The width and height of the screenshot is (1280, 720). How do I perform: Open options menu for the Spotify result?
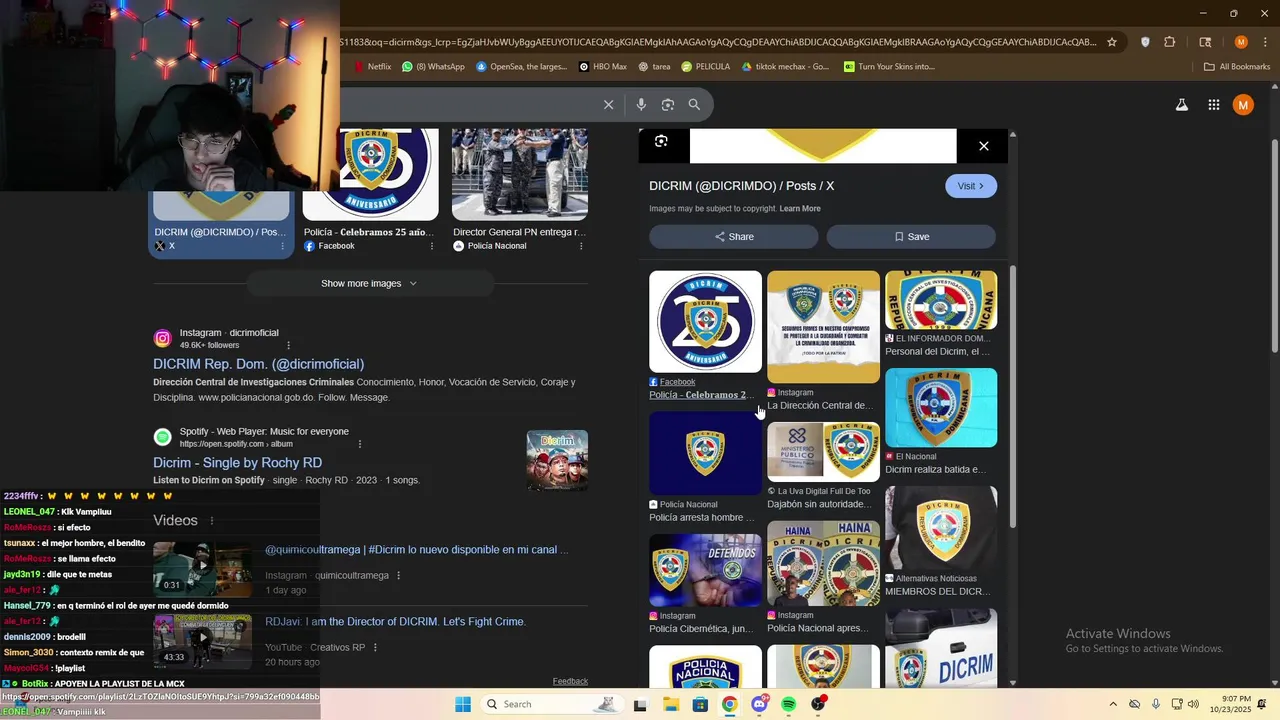pos(360,444)
